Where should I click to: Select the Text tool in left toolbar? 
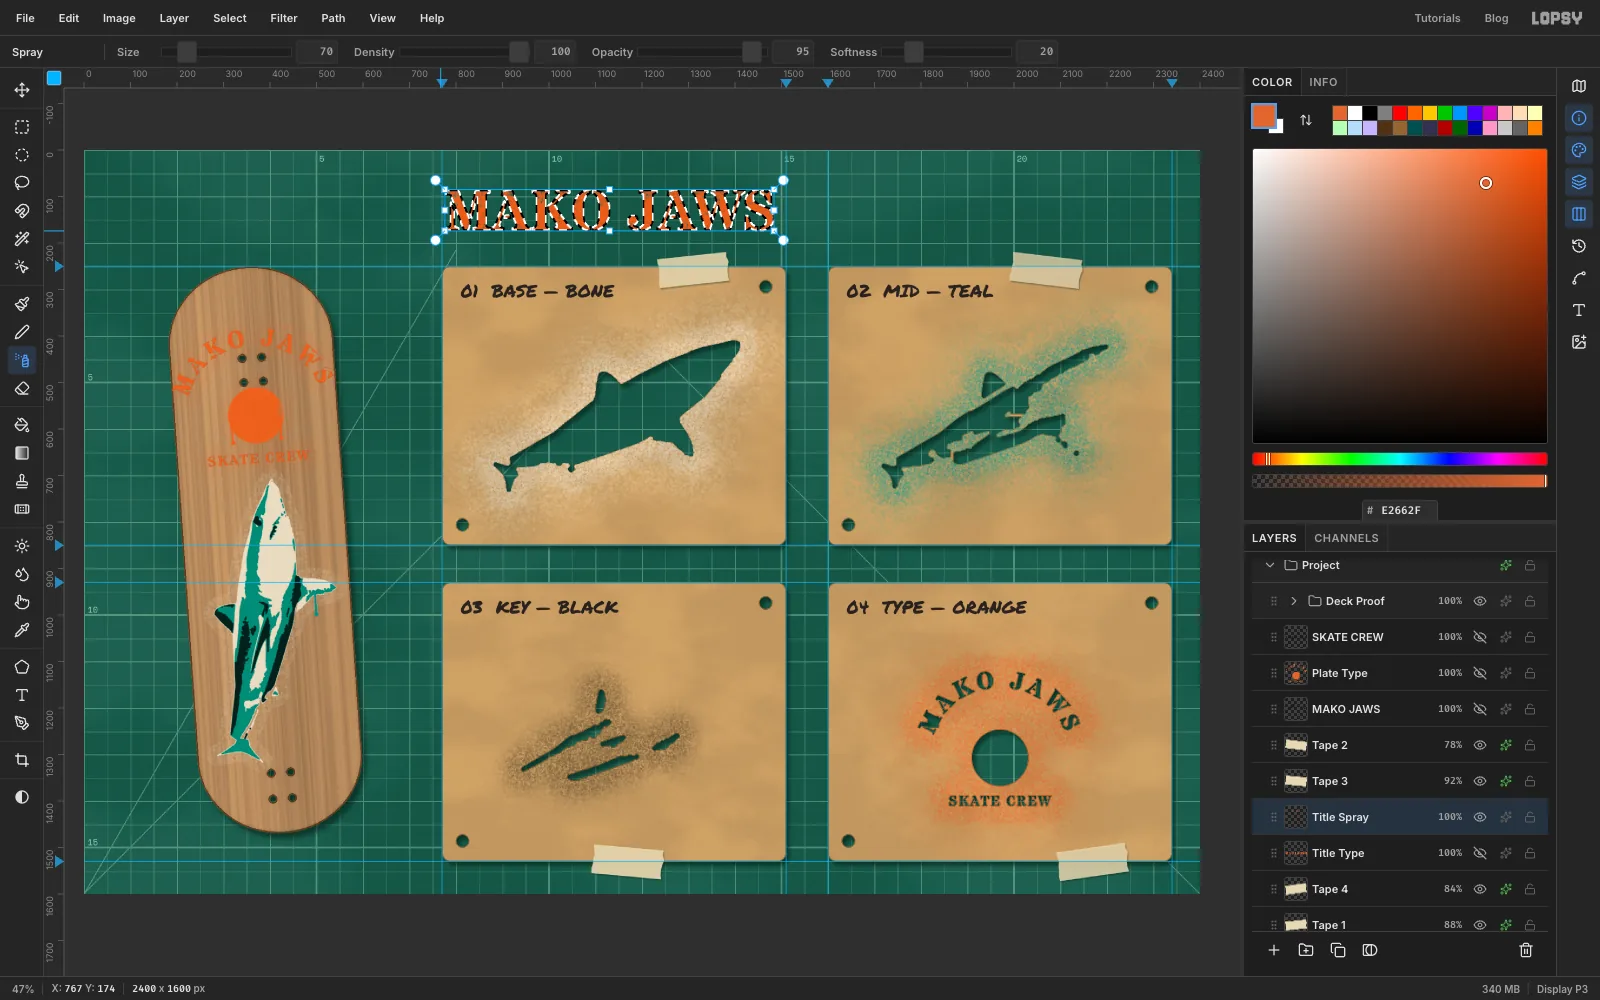coord(22,695)
